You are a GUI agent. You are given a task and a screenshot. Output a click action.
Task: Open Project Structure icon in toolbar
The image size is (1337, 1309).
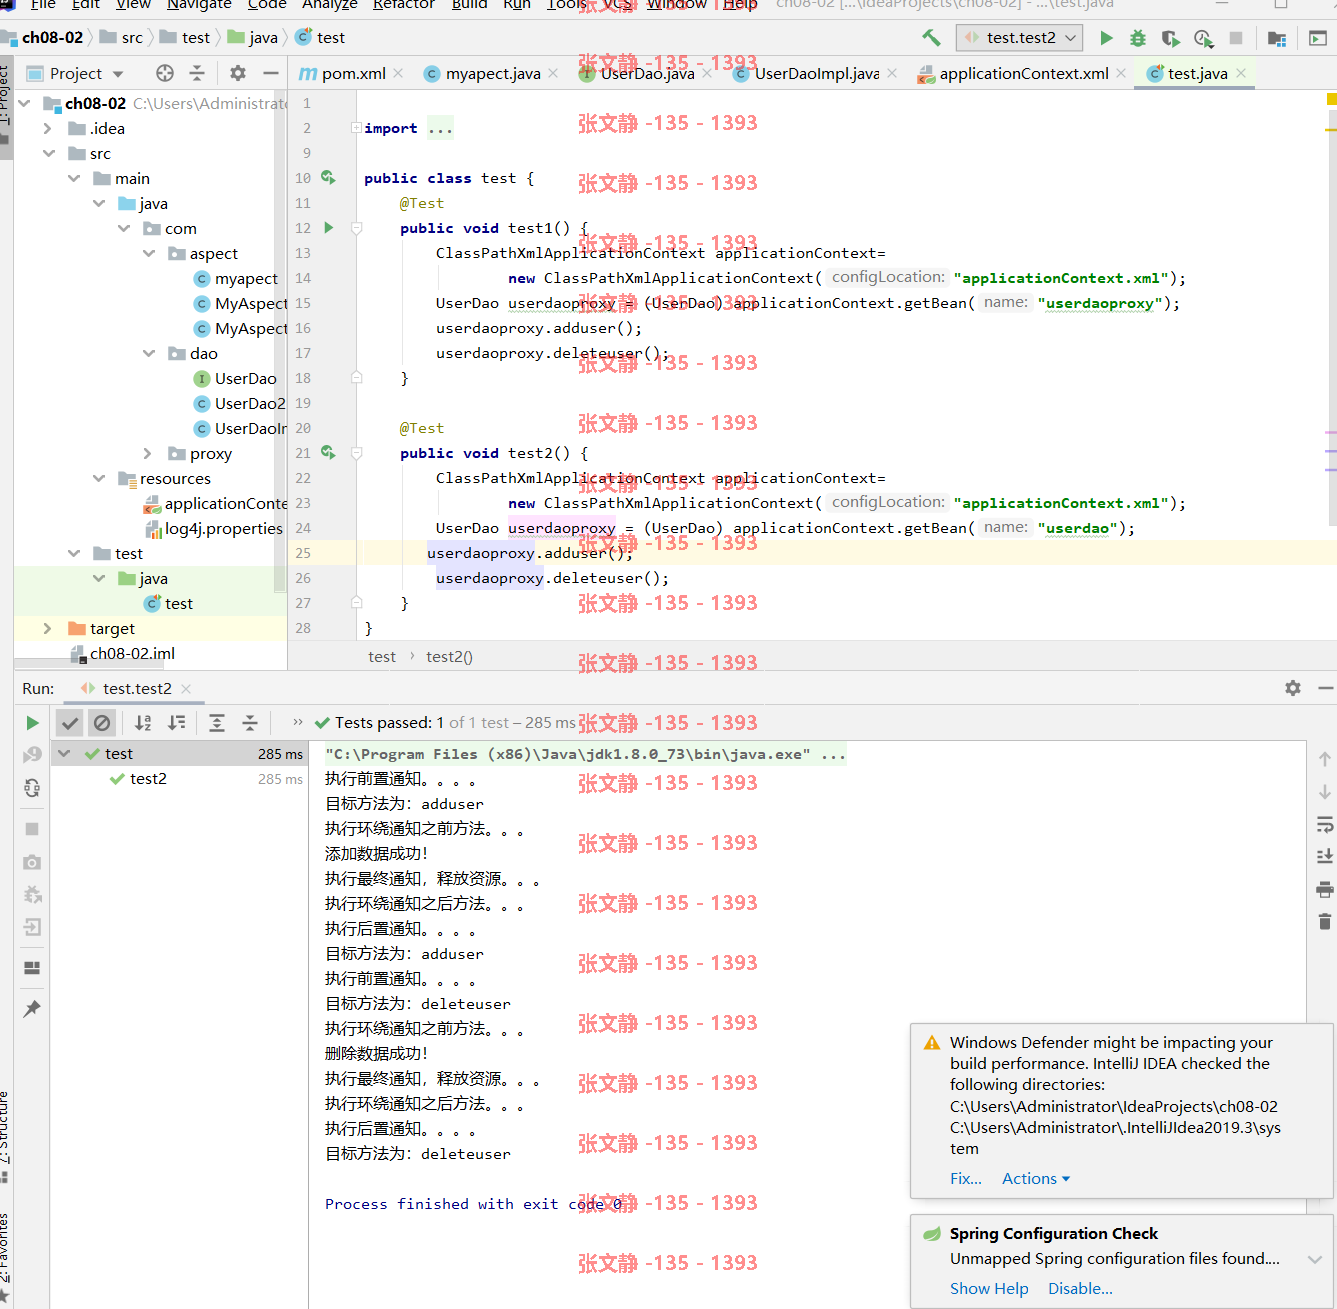click(1277, 38)
